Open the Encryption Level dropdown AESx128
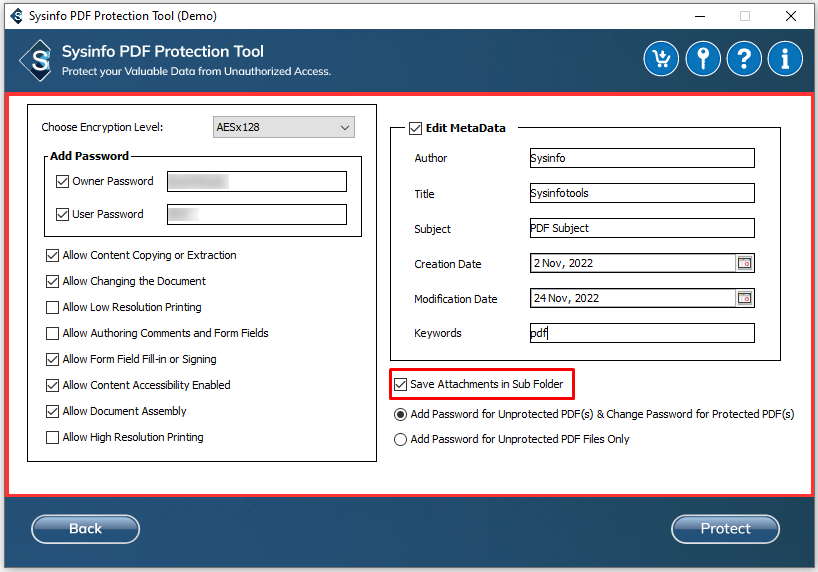818x572 pixels. [284, 127]
